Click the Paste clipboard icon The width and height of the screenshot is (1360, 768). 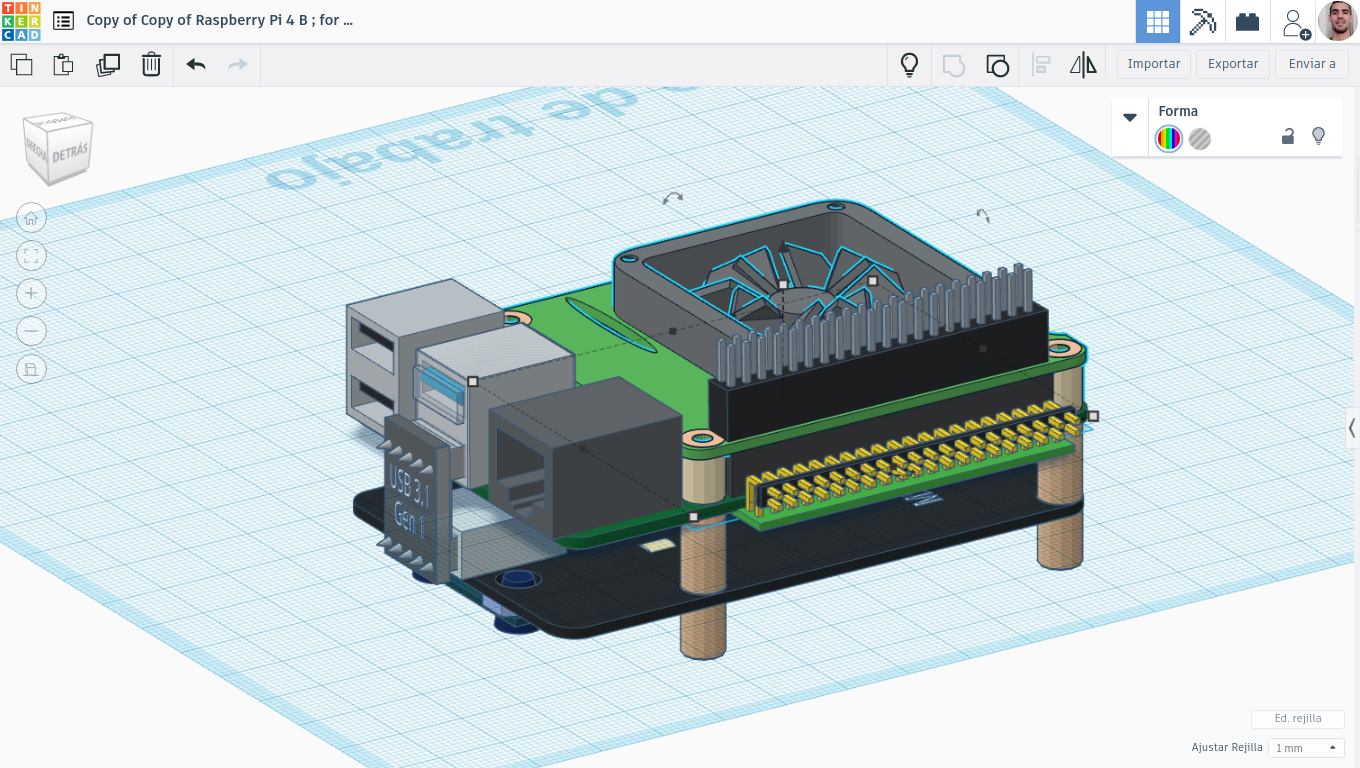click(x=64, y=65)
